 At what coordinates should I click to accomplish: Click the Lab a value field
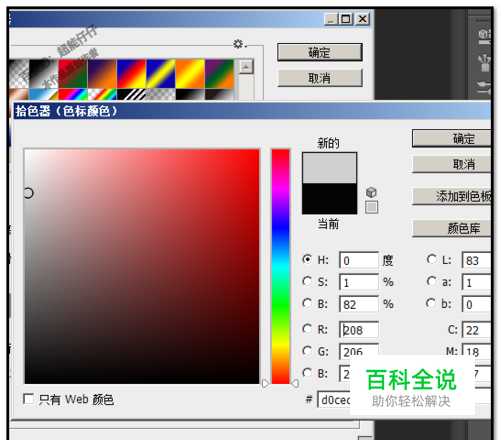[x=476, y=282]
